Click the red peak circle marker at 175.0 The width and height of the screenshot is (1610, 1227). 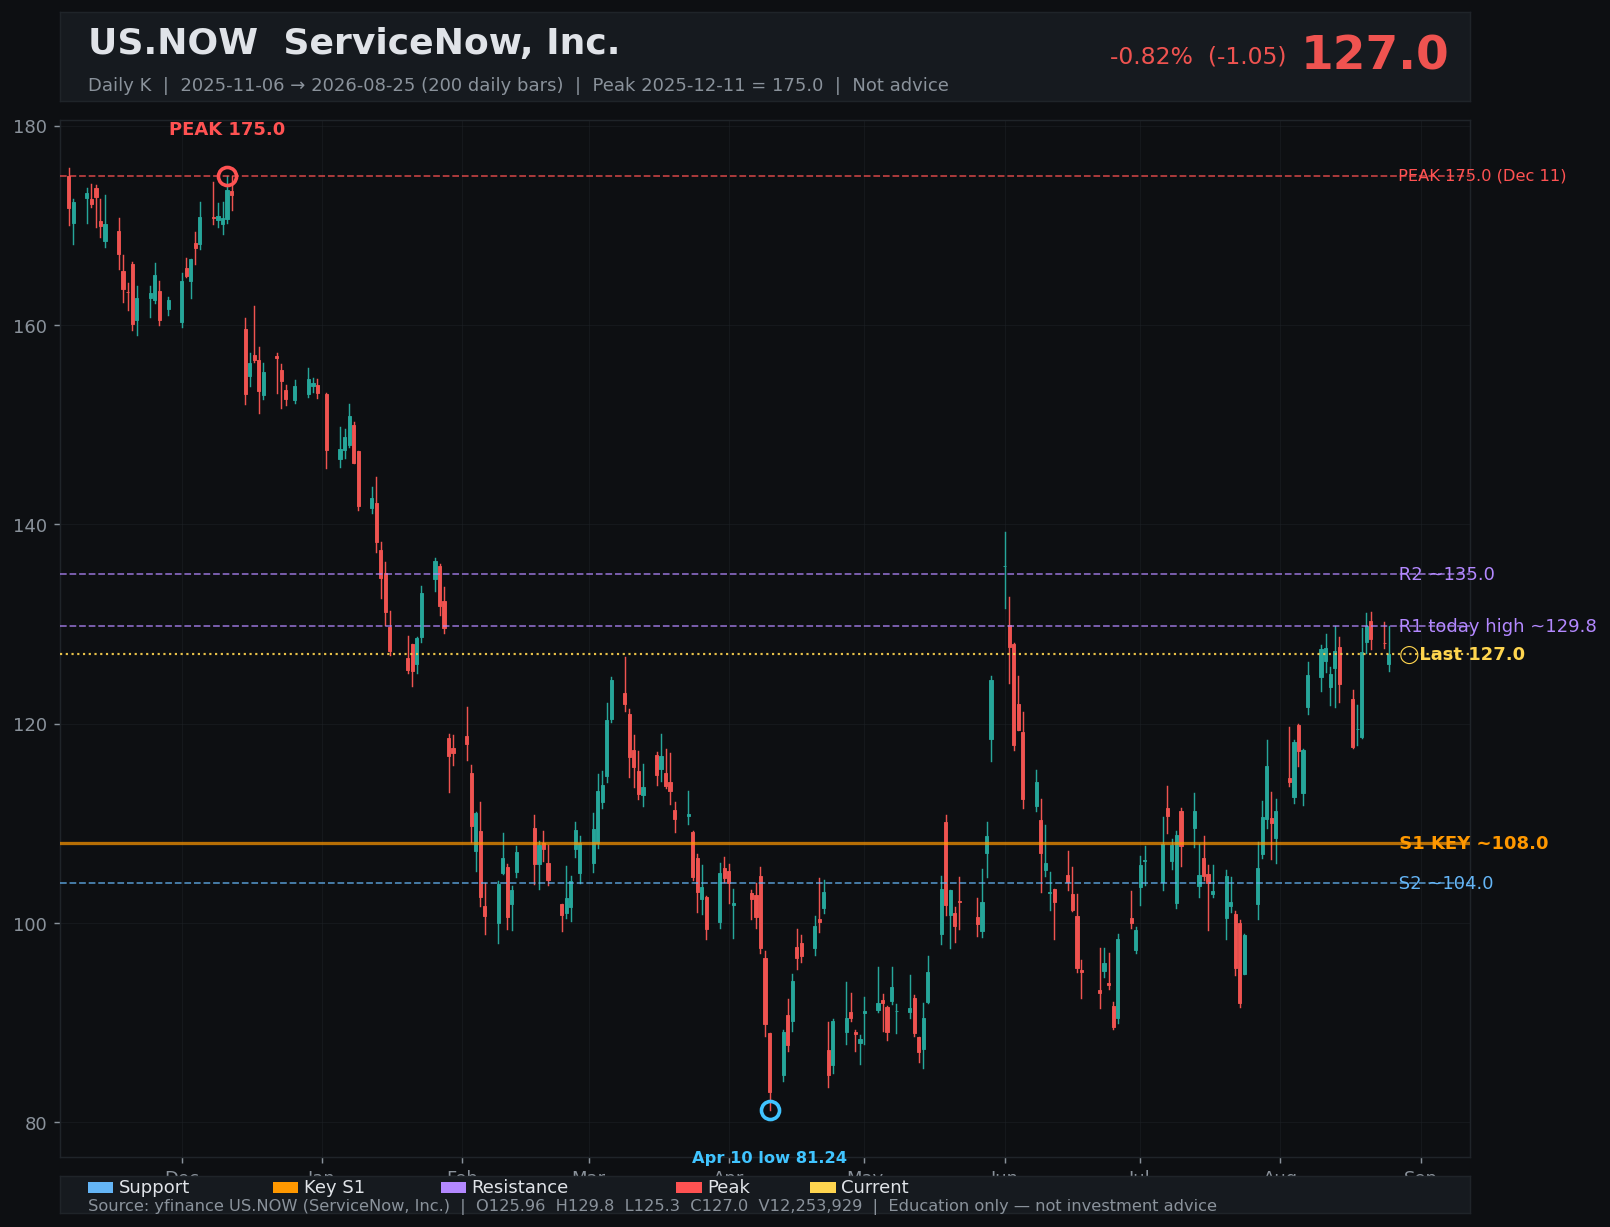[x=227, y=177]
